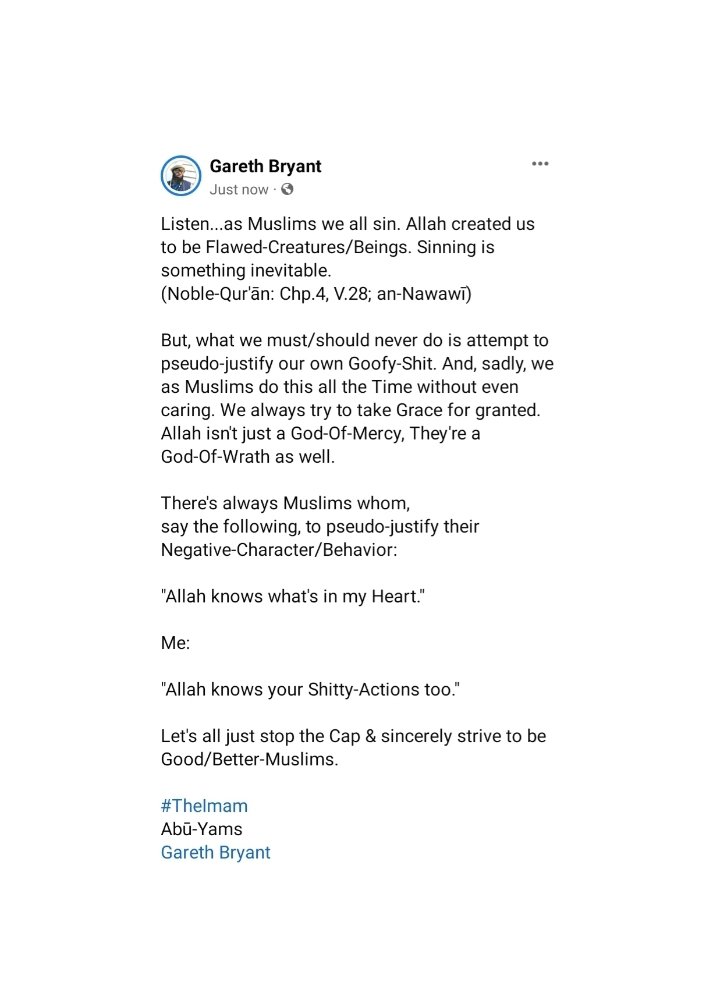This screenshot has height=1006, width=720.
Task: Click the blue Gareth Bryant tag at bottom
Action: 215,852
